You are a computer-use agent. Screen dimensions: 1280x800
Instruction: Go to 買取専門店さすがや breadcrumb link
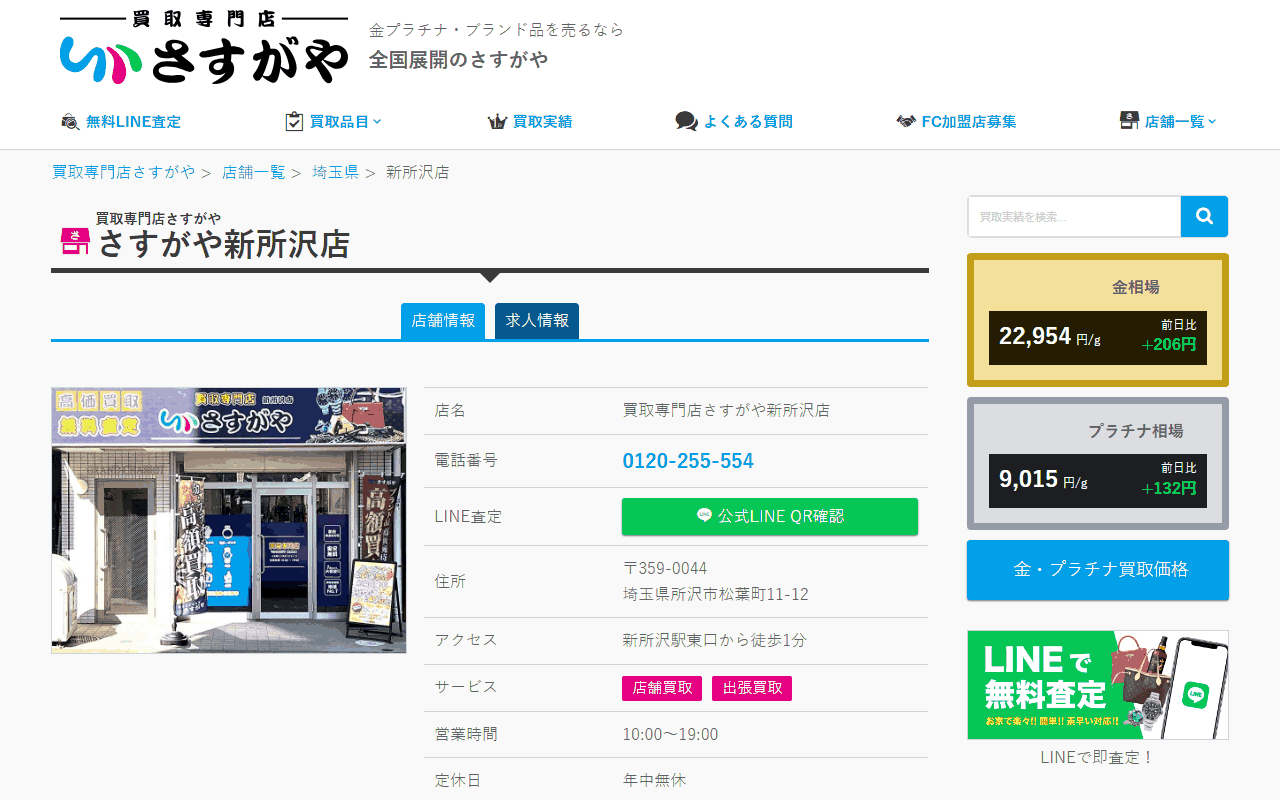[124, 172]
